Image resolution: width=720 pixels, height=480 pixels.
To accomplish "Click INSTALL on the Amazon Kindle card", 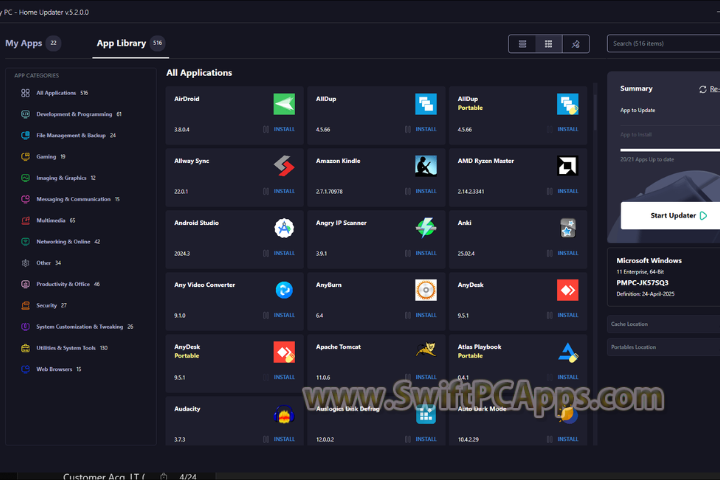I will [x=426, y=192].
